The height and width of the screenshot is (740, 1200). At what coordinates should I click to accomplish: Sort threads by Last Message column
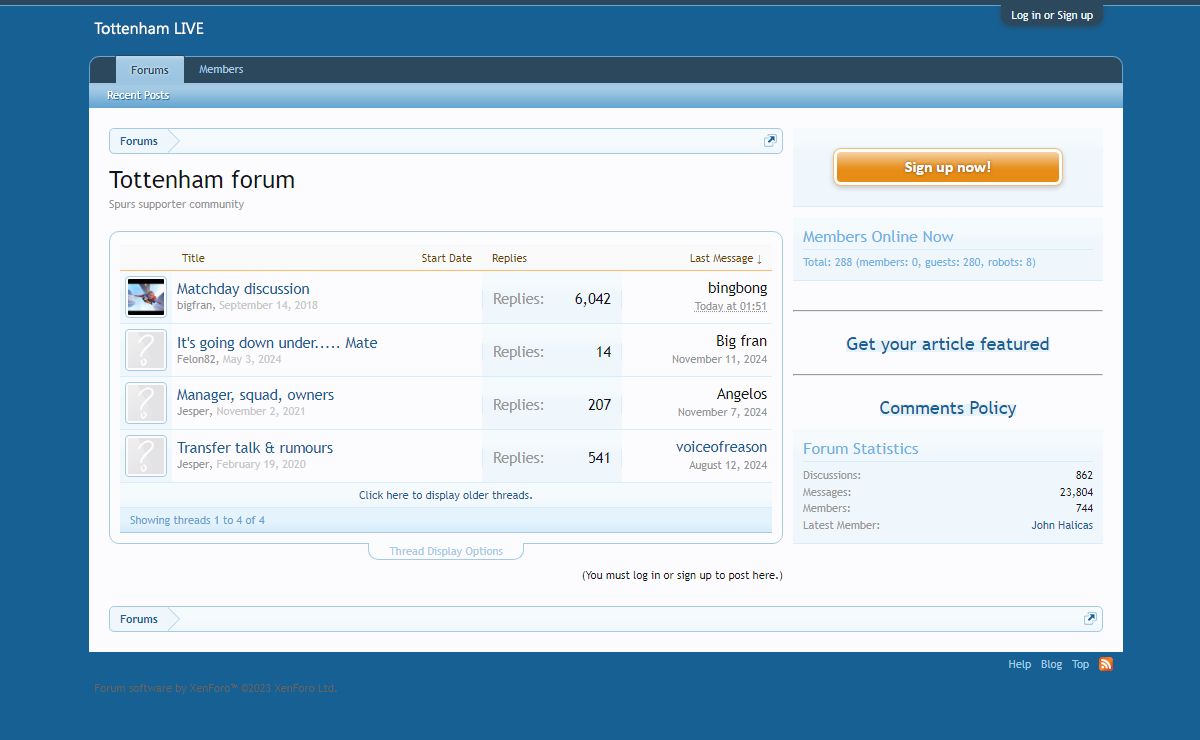pyautogui.click(x=726, y=258)
